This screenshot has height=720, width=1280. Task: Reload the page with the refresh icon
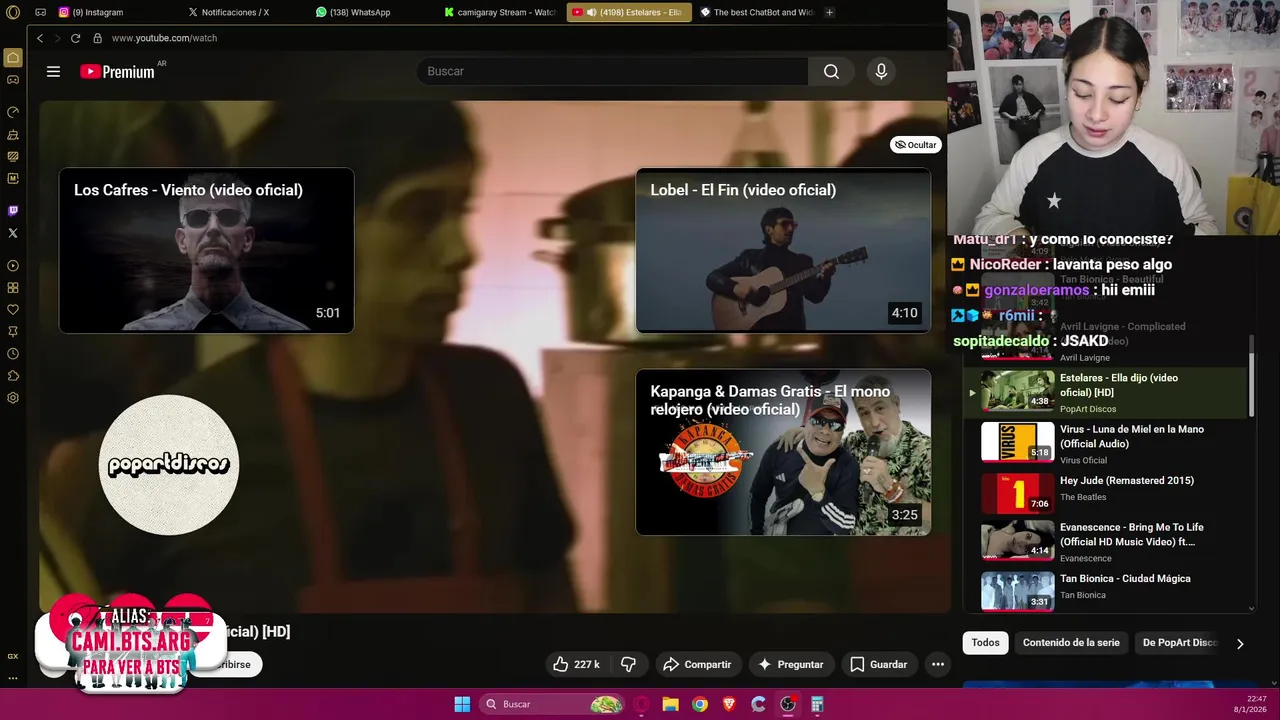point(75,38)
